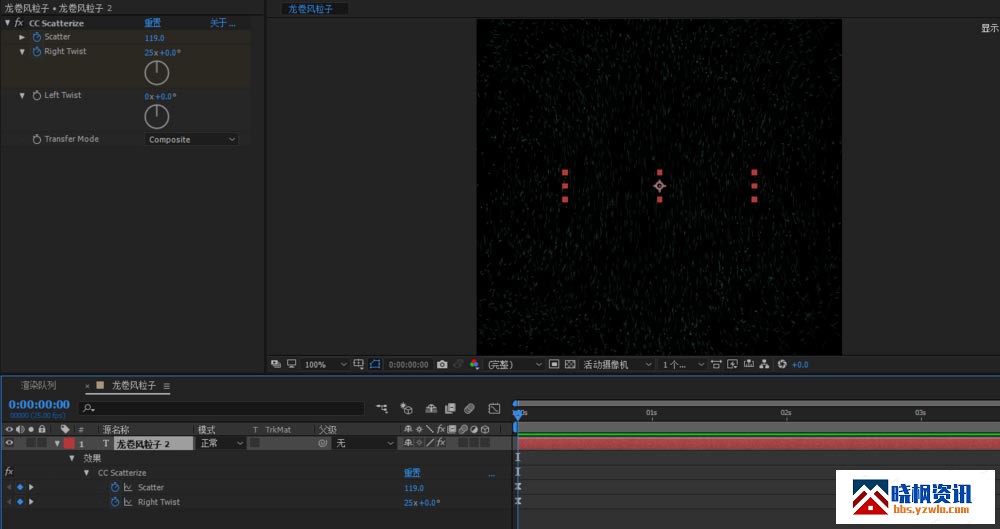Enable Transfer Mode stopwatch keyframing

(x=36, y=139)
